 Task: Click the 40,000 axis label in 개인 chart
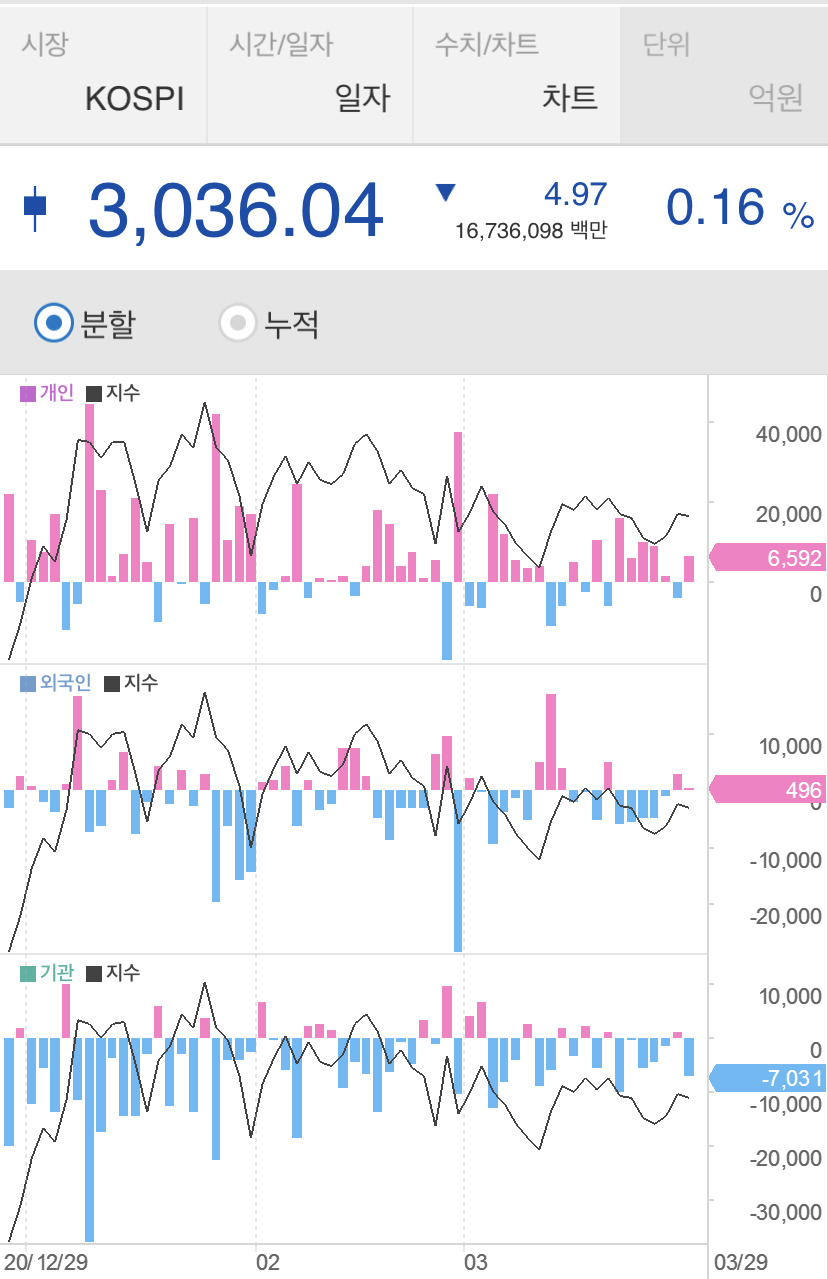pyautogui.click(x=788, y=434)
